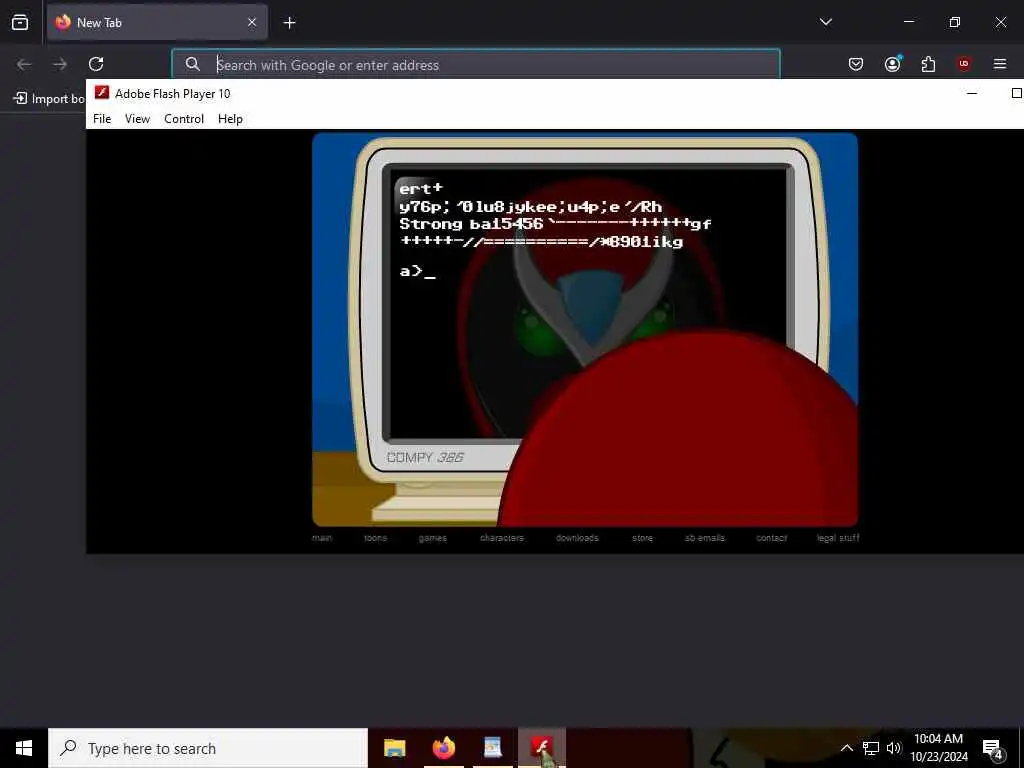Click the 'Strong ba15456' text line
Image resolution: width=1024 pixels, height=768 pixels.
tap(471, 224)
